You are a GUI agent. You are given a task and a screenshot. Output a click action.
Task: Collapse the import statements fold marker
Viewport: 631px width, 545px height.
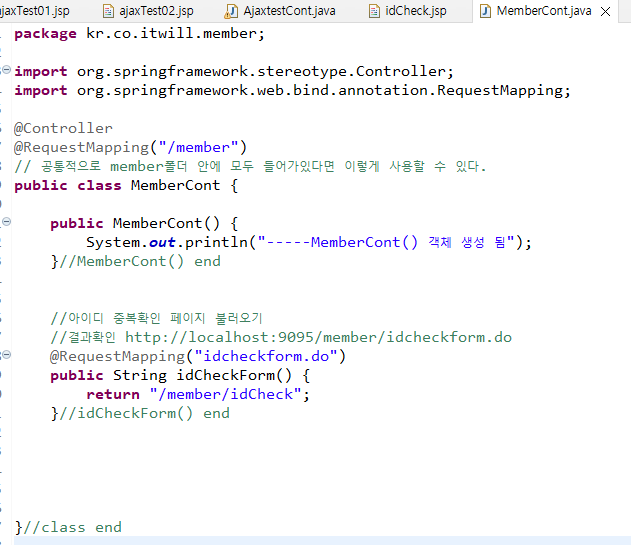6,70
